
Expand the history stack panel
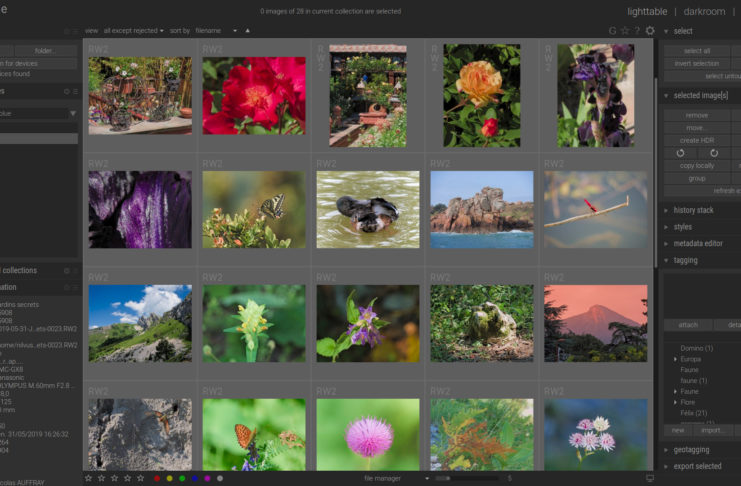pyautogui.click(x=691, y=210)
